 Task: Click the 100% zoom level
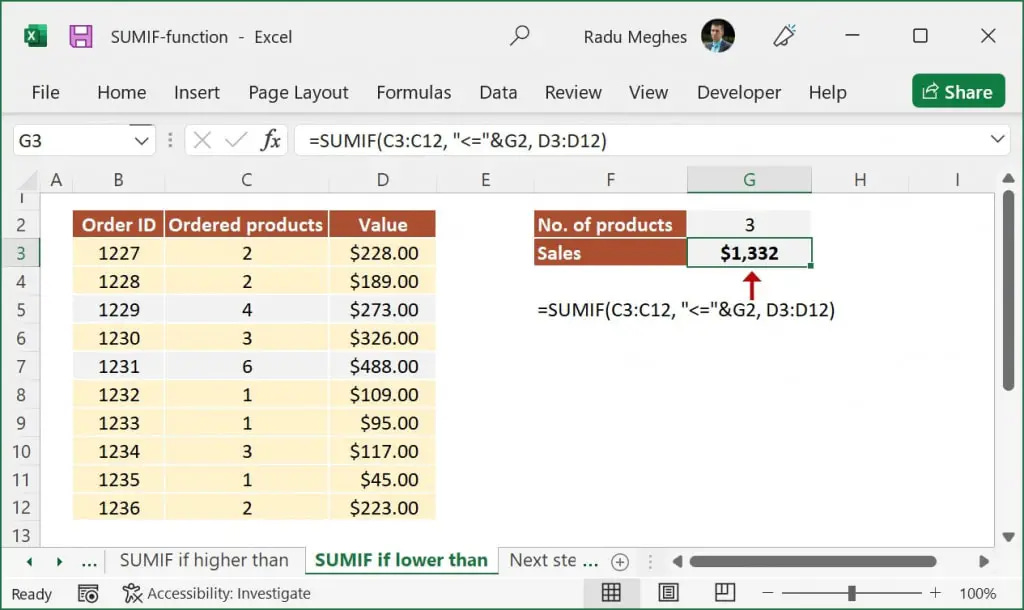click(978, 593)
